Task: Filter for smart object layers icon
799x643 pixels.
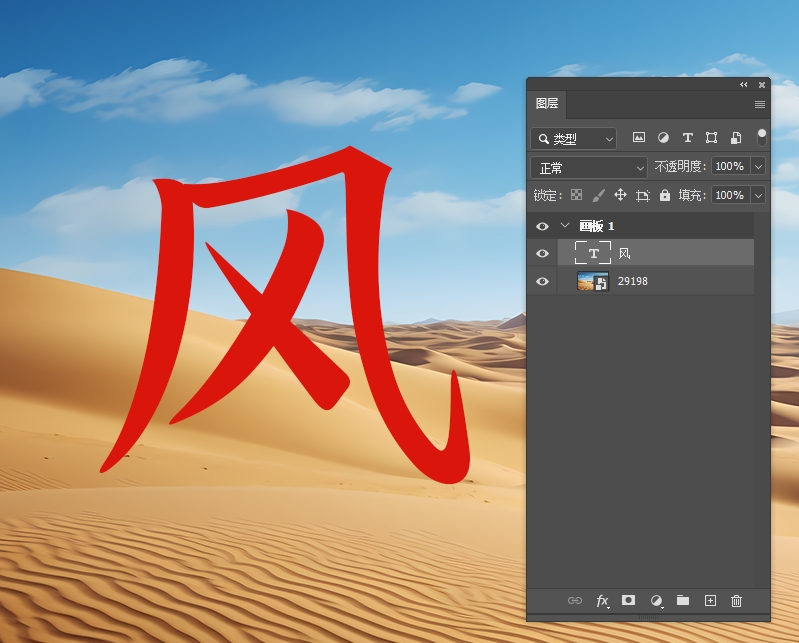Action: (736, 138)
